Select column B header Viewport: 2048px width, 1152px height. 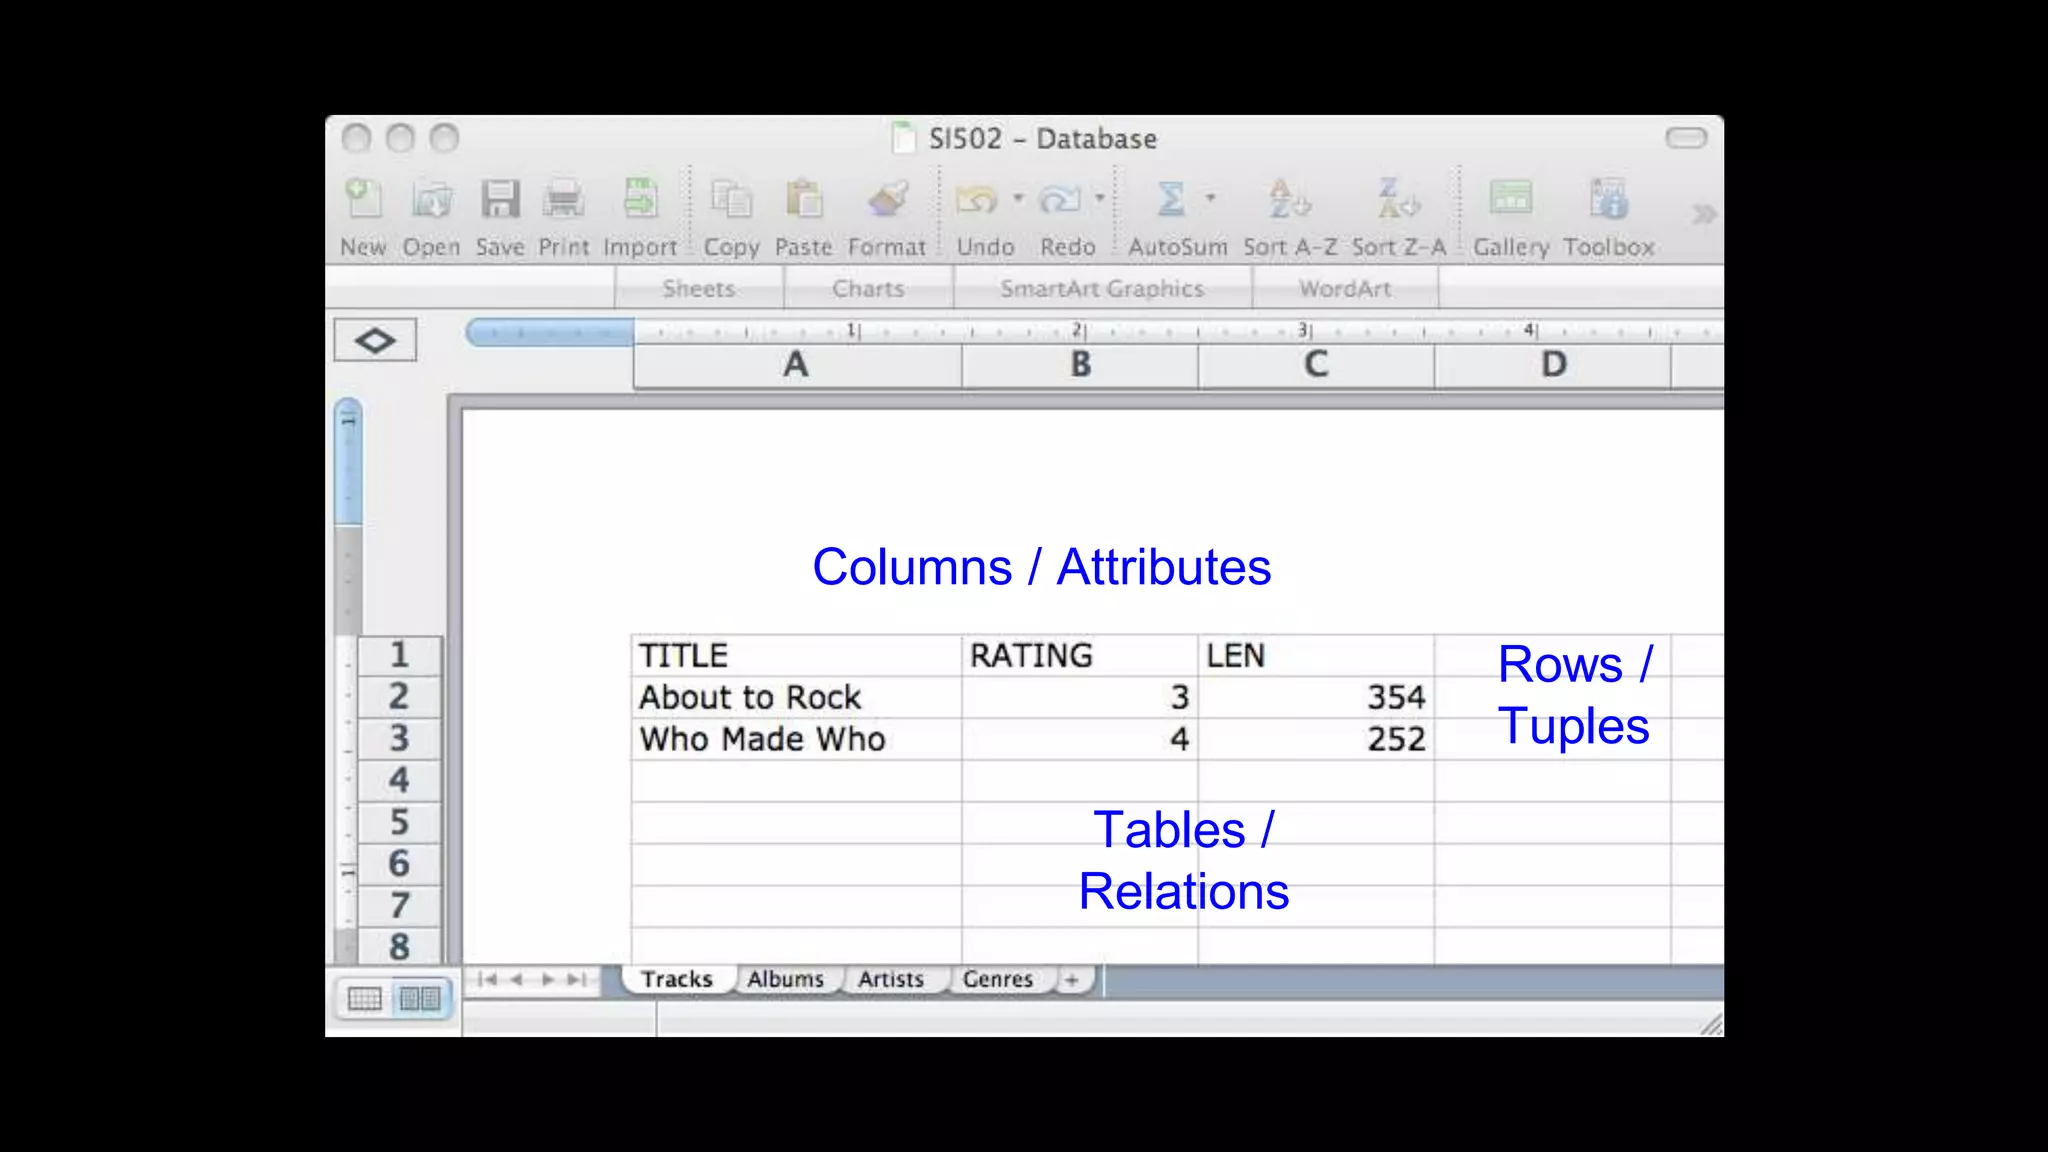1080,365
